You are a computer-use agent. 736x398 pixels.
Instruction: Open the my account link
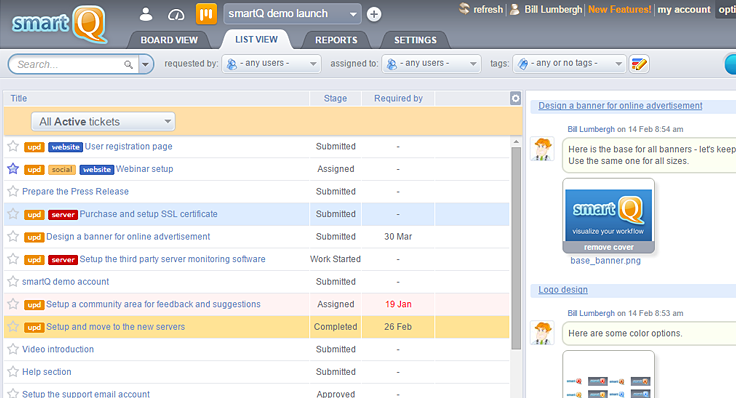(684, 9)
